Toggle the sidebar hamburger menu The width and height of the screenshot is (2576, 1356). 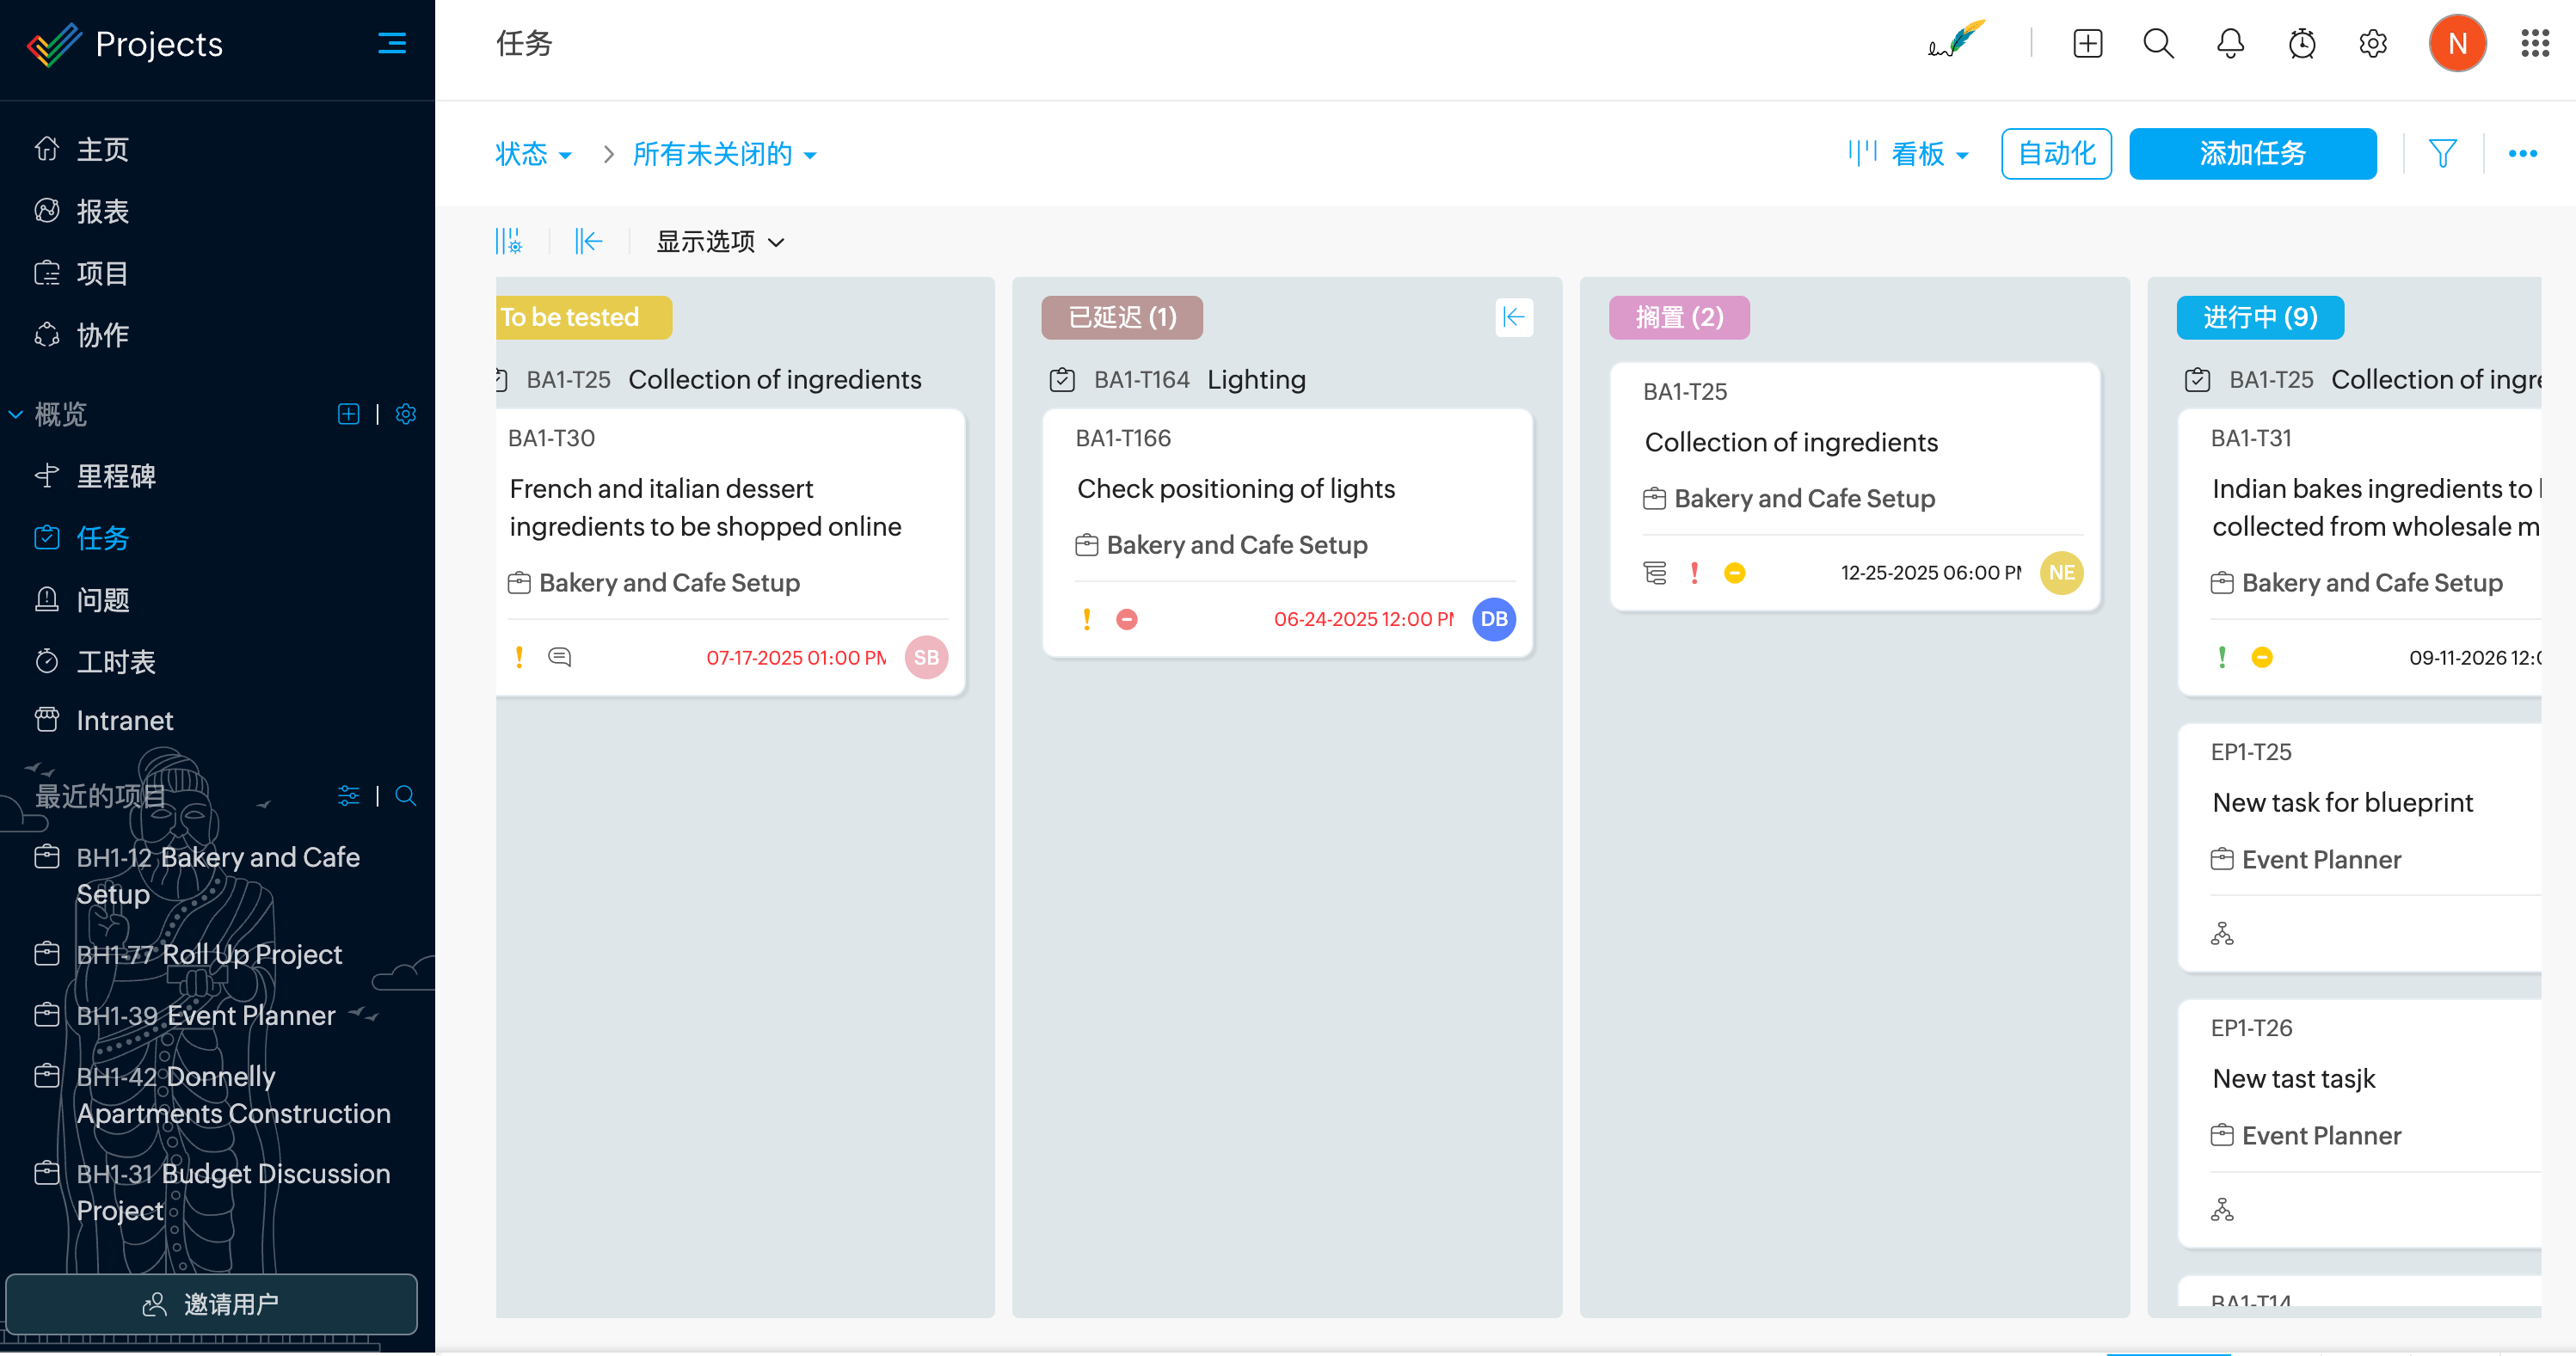(391, 43)
